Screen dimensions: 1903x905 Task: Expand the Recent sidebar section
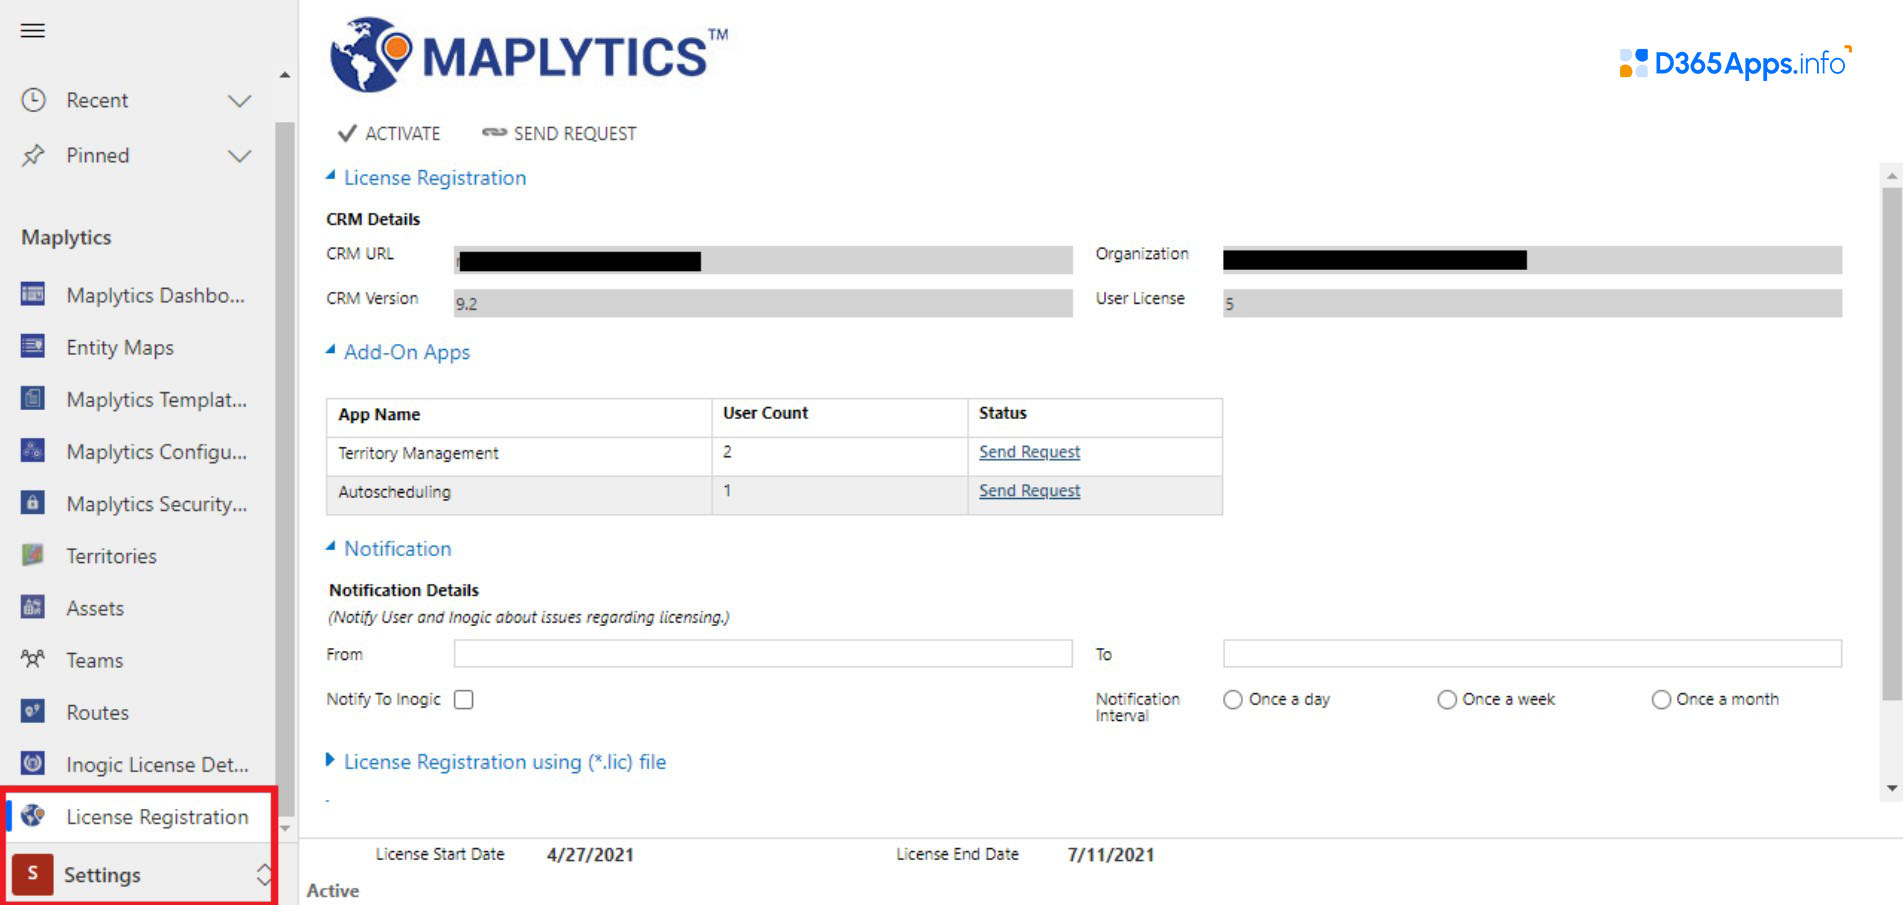click(238, 100)
